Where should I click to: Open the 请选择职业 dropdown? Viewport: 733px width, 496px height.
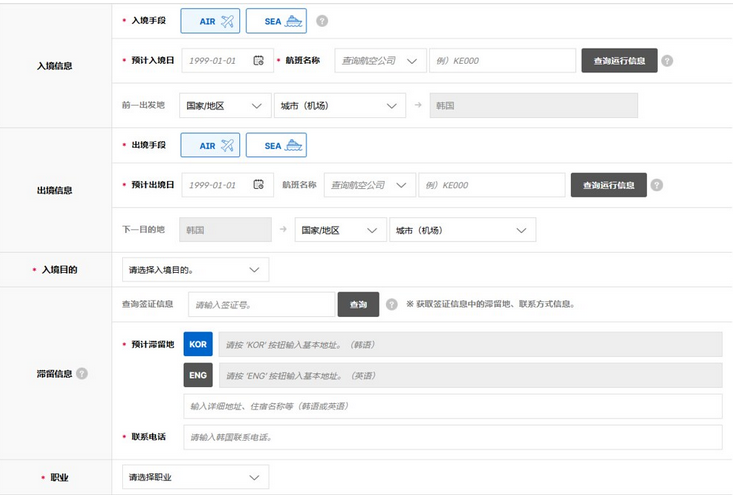coord(195,477)
